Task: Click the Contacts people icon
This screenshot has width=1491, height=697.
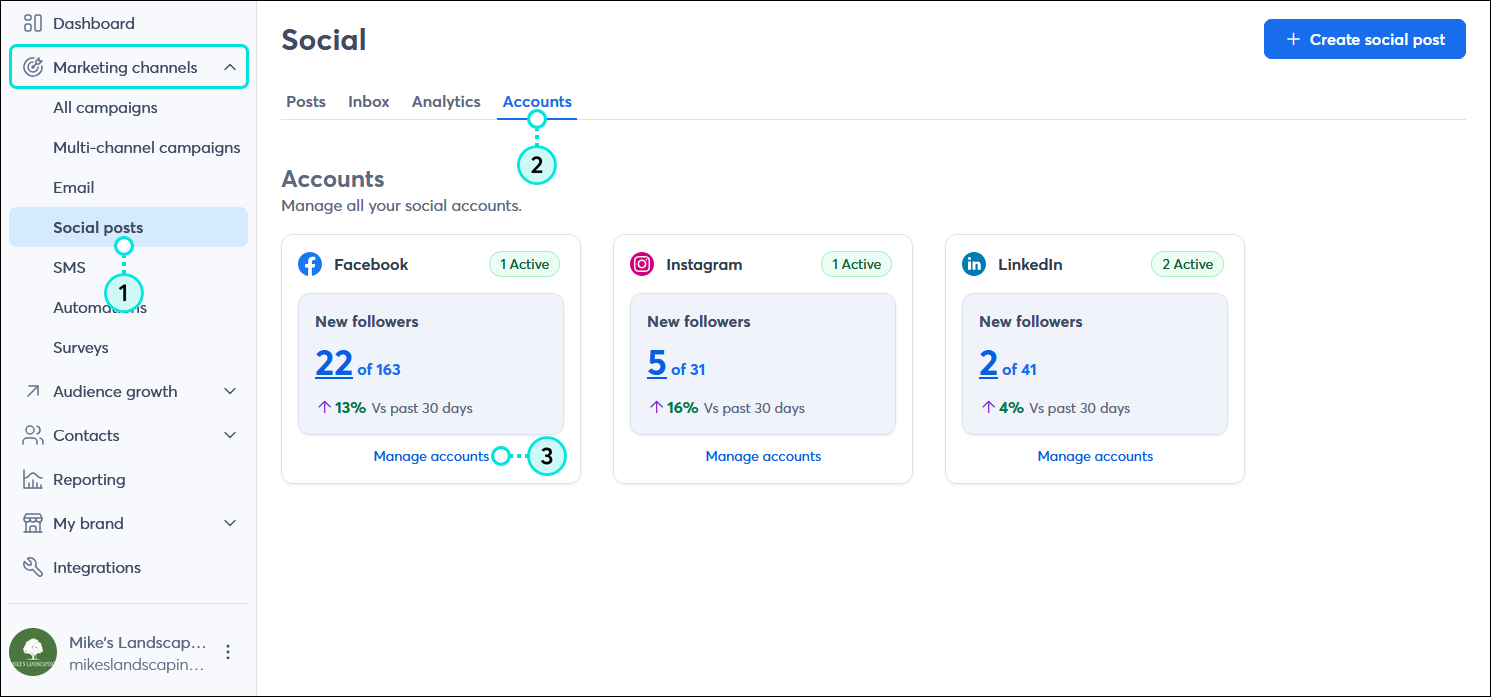Action: pos(33,435)
